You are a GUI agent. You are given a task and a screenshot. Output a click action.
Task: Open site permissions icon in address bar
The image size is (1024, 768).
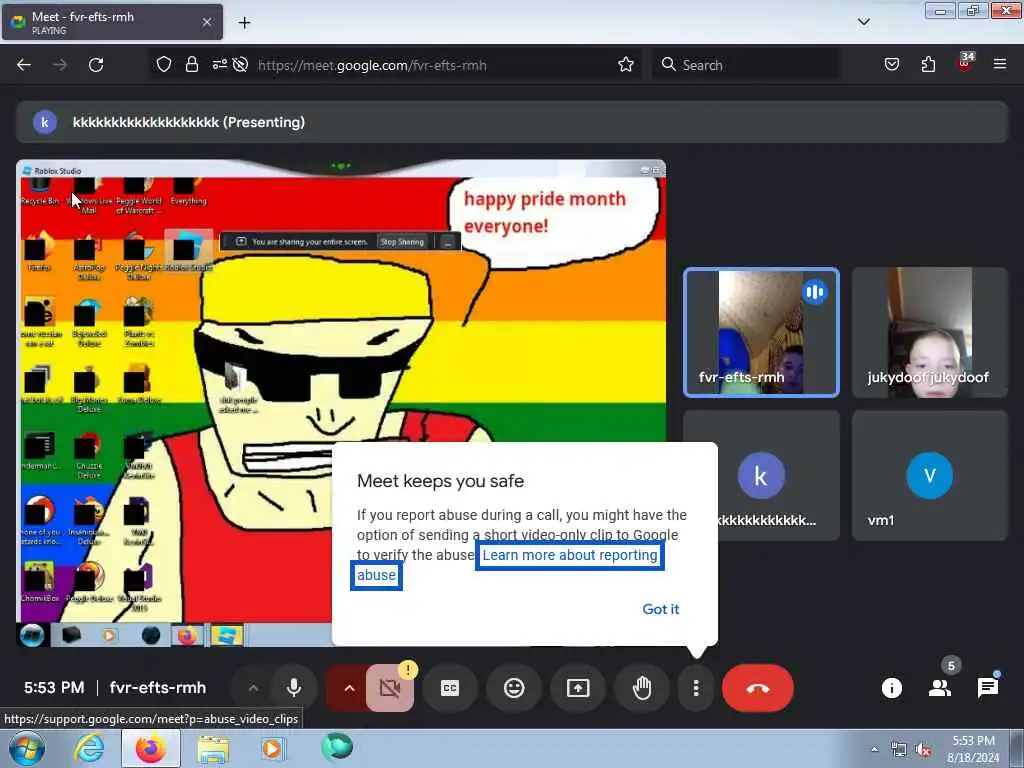click(219, 65)
